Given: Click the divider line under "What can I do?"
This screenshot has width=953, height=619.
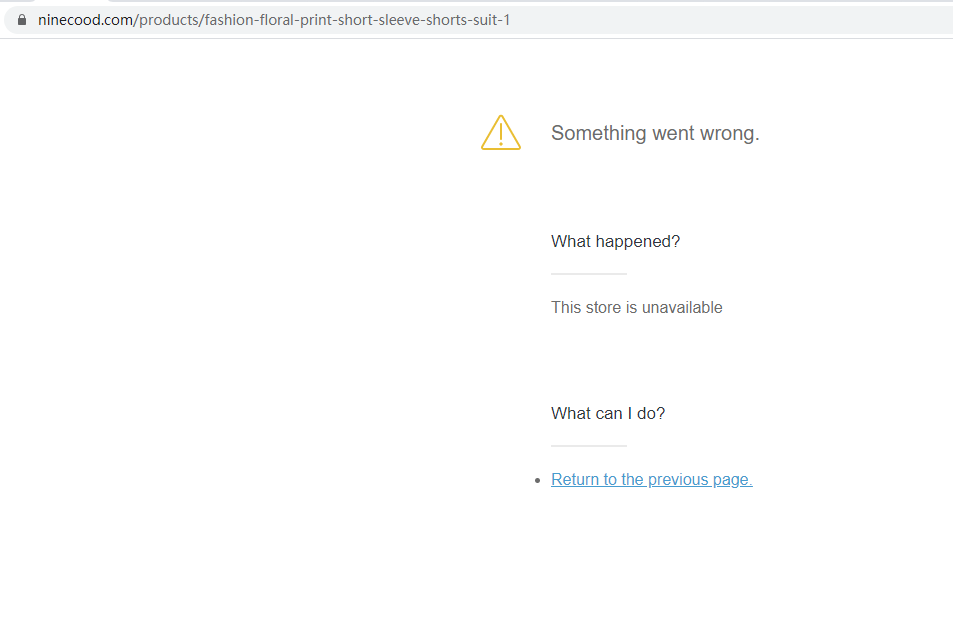Looking at the screenshot, I should click(588, 445).
